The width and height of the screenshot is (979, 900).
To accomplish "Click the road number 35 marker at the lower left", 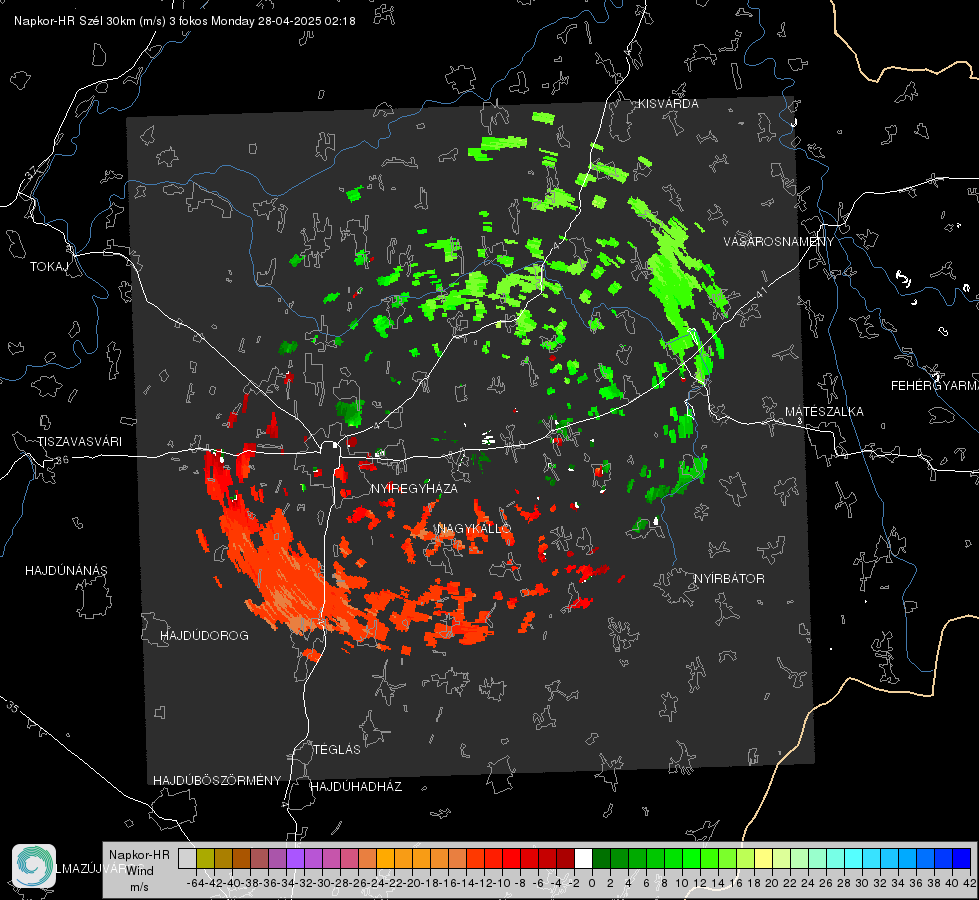I will coord(12,707).
